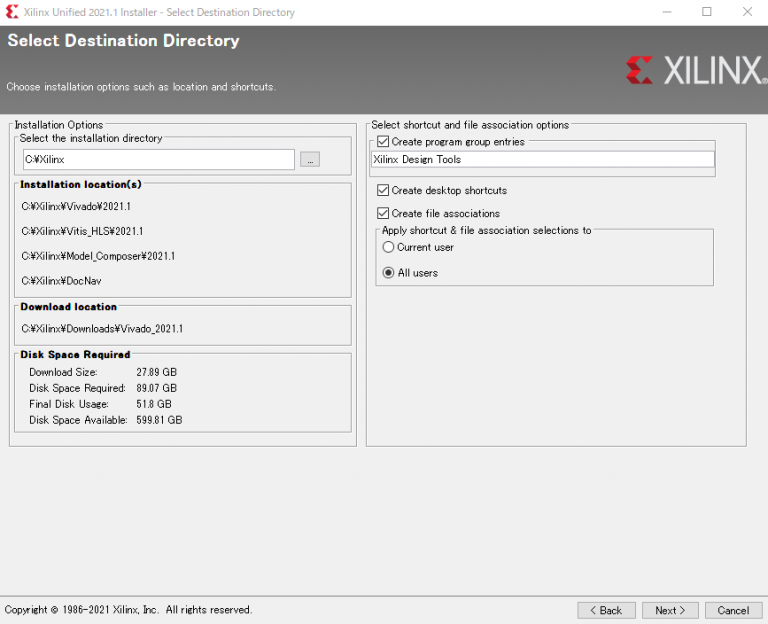The width and height of the screenshot is (768, 624).
Task: Open the installation directory browse button
Action: (310, 160)
